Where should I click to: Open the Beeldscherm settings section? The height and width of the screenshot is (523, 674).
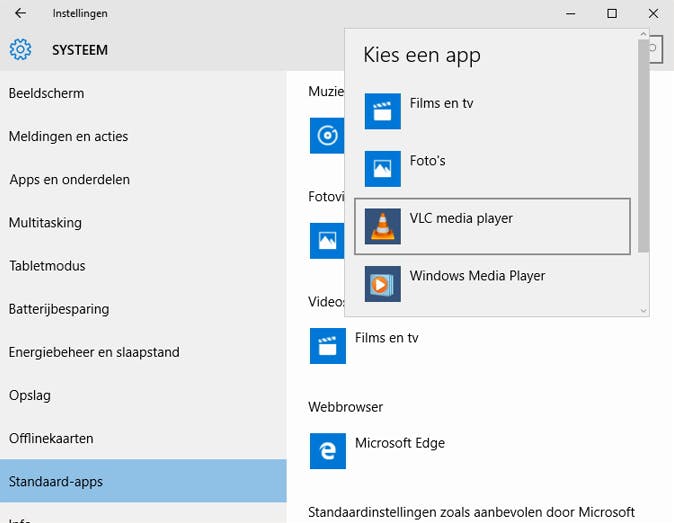pos(46,93)
